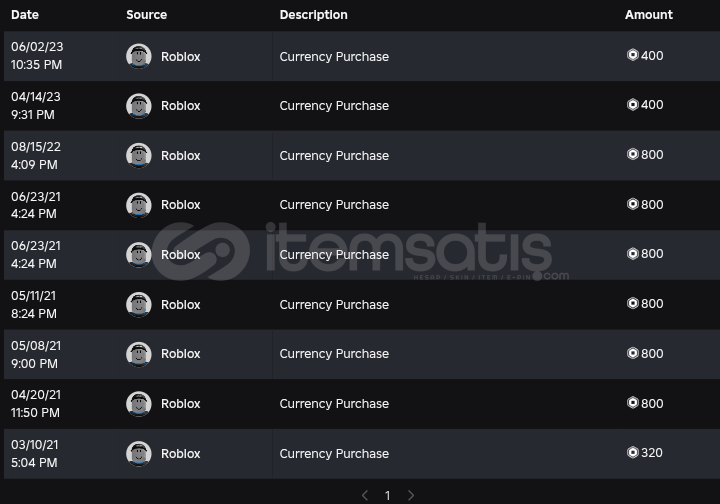Open Roblox source link in 05/11/21 row
The image size is (720, 504).
(180, 304)
